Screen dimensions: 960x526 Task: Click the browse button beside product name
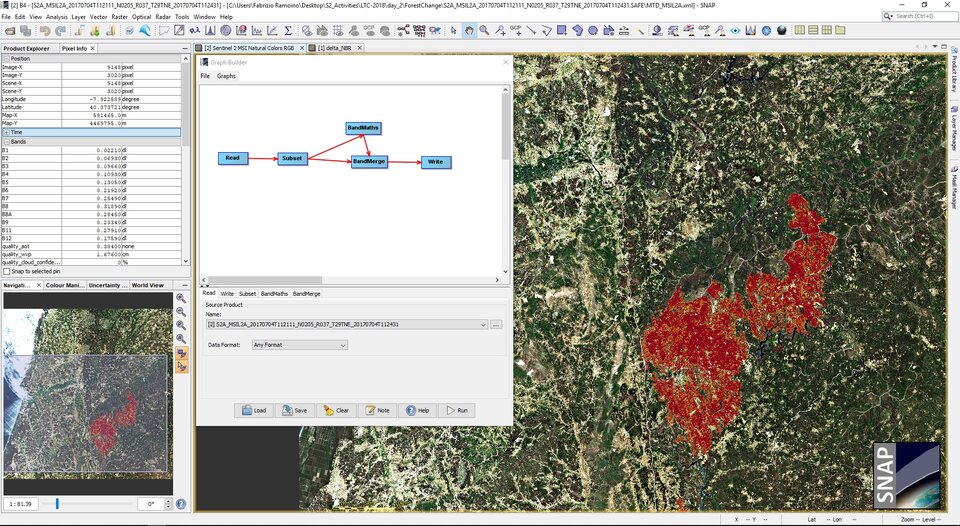coord(497,325)
